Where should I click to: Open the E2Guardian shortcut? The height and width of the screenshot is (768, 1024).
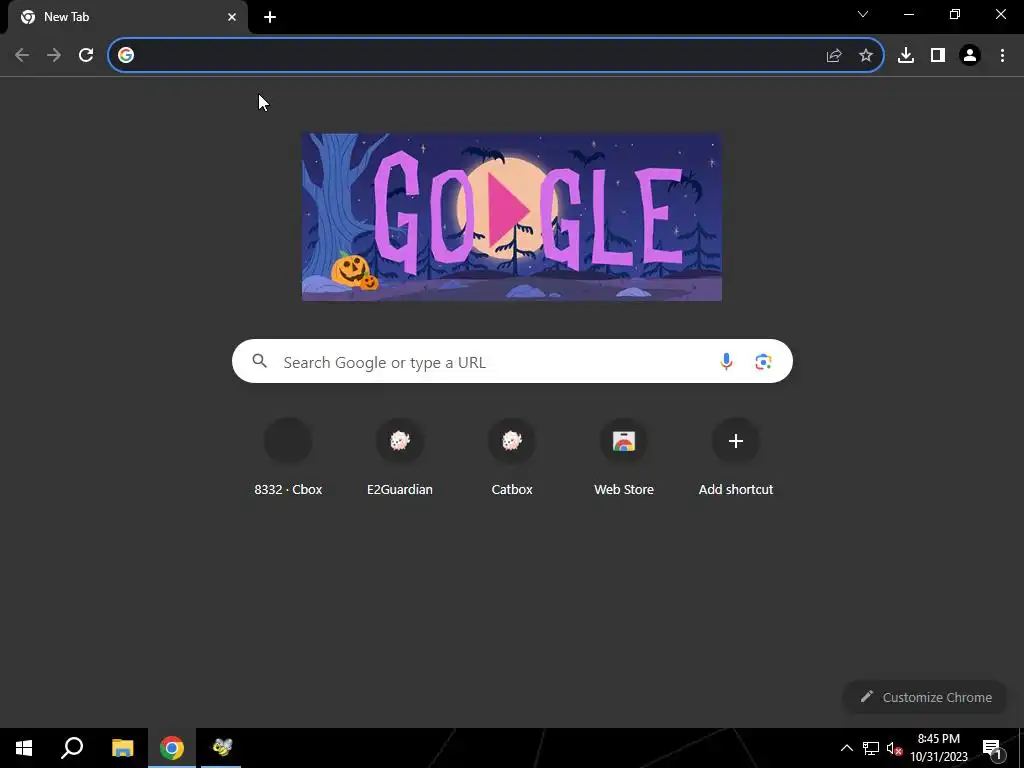[x=400, y=458]
